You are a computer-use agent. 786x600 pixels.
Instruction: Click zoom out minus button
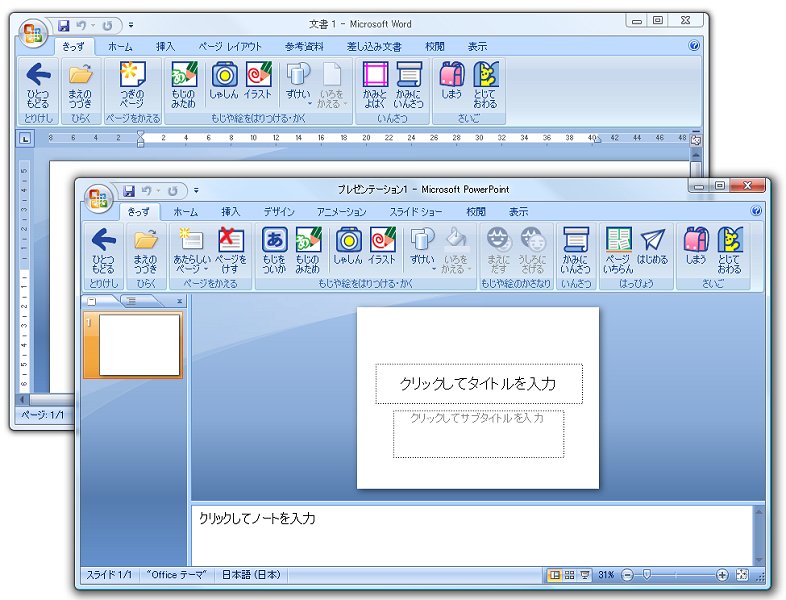(627, 575)
